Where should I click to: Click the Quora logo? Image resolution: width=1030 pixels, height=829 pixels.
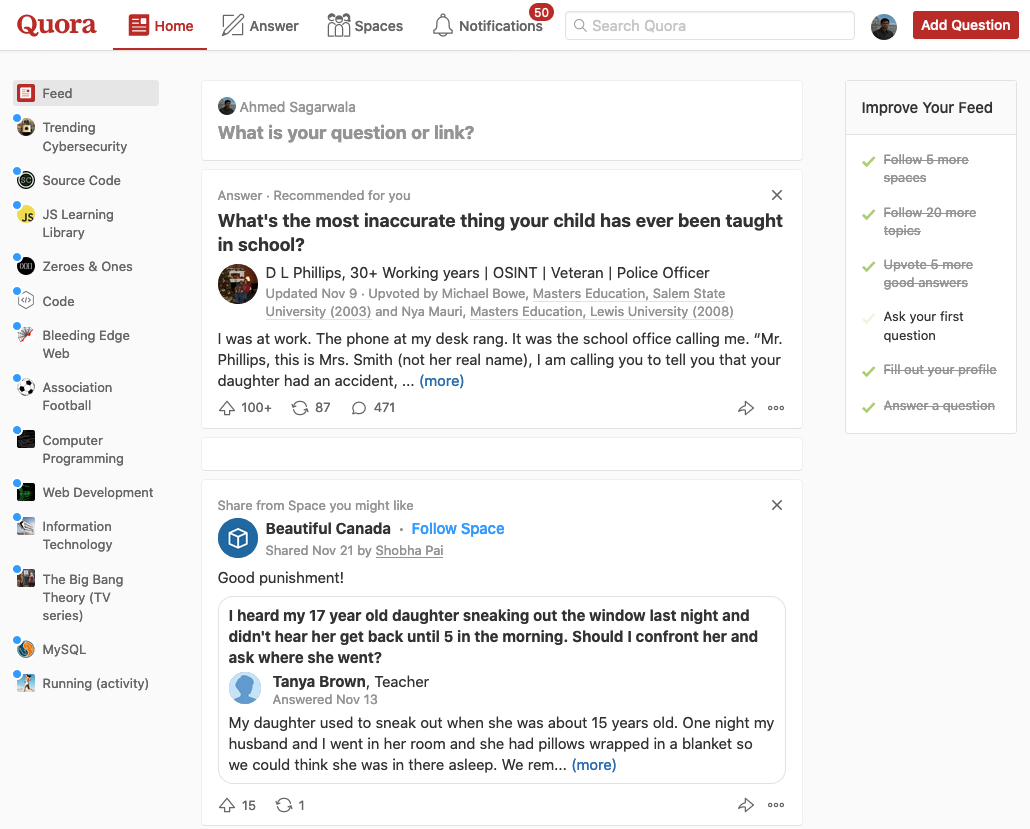(56, 25)
